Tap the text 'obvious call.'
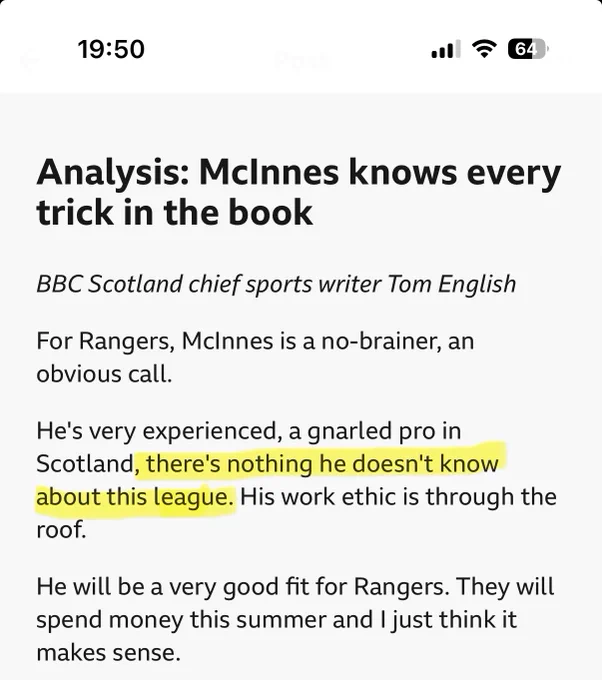Image resolution: width=602 pixels, height=680 pixels. click(x=104, y=374)
